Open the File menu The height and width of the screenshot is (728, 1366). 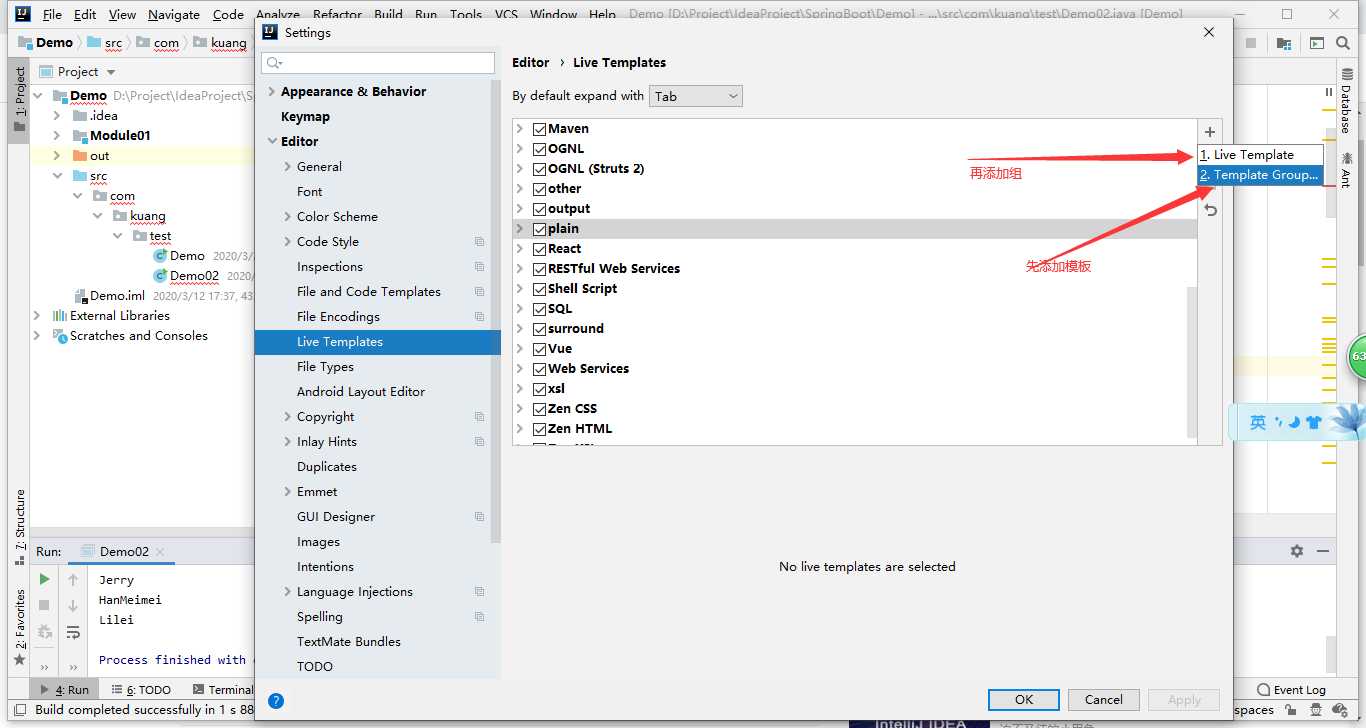(52, 15)
